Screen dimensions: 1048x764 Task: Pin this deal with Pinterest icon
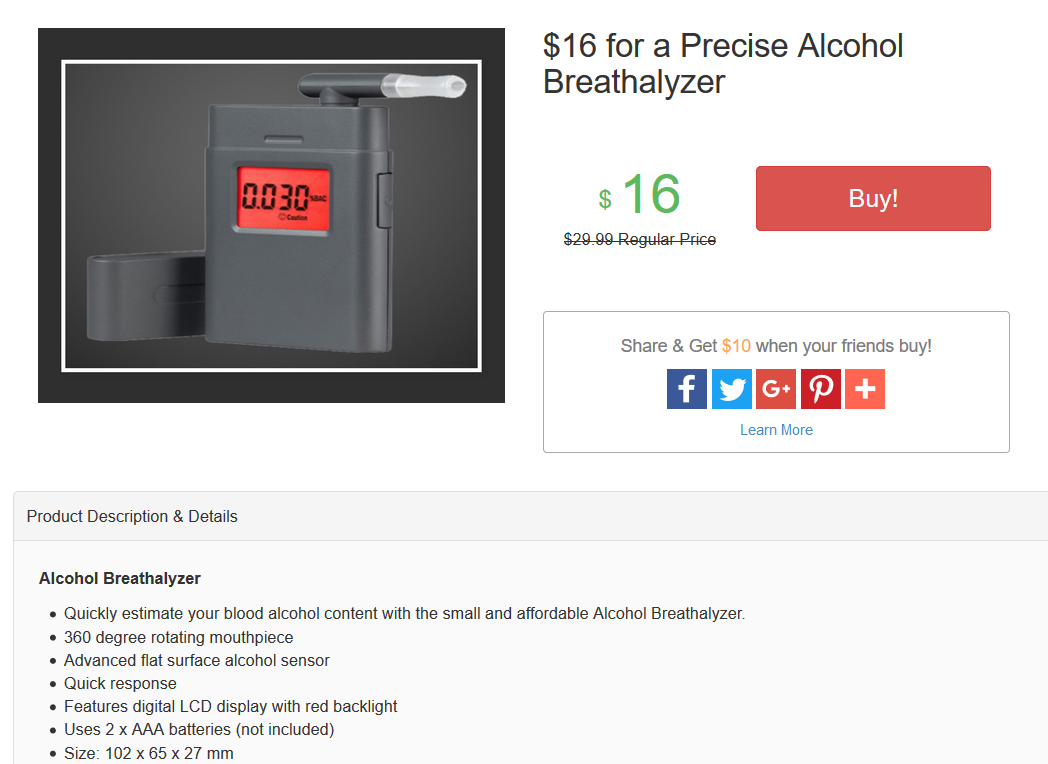coord(821,389)
